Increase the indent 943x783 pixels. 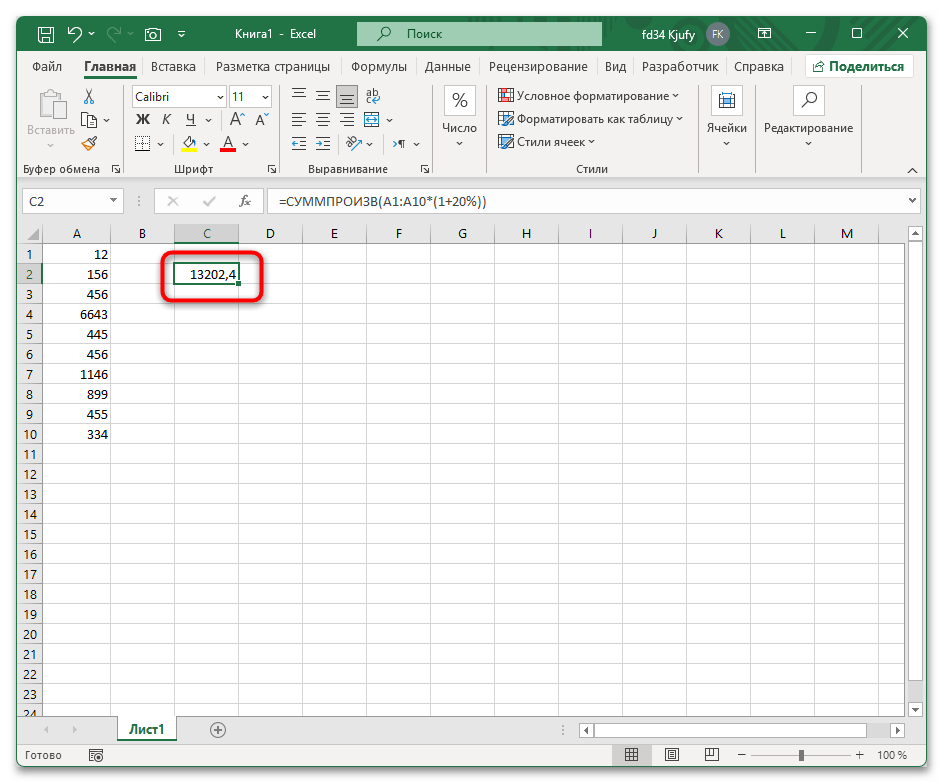point(323,144)
